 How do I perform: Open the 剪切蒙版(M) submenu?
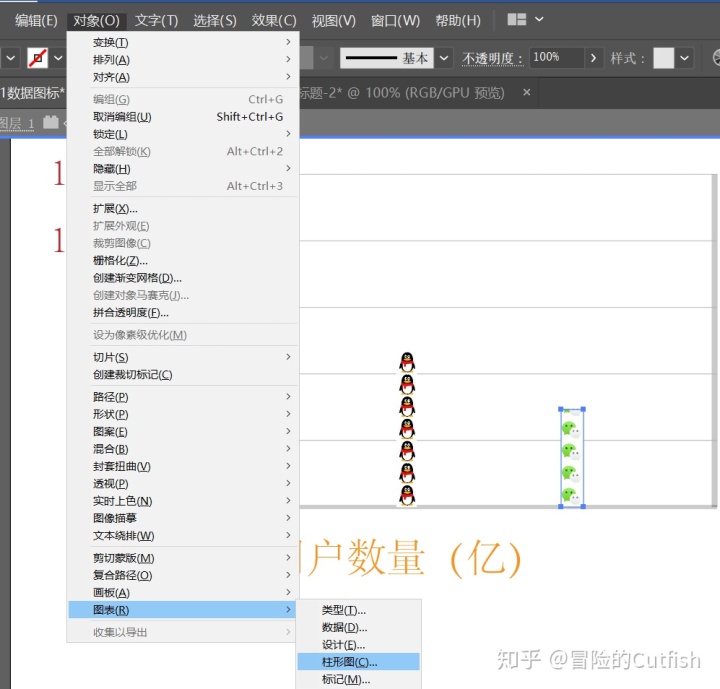[x=183, y=558]
